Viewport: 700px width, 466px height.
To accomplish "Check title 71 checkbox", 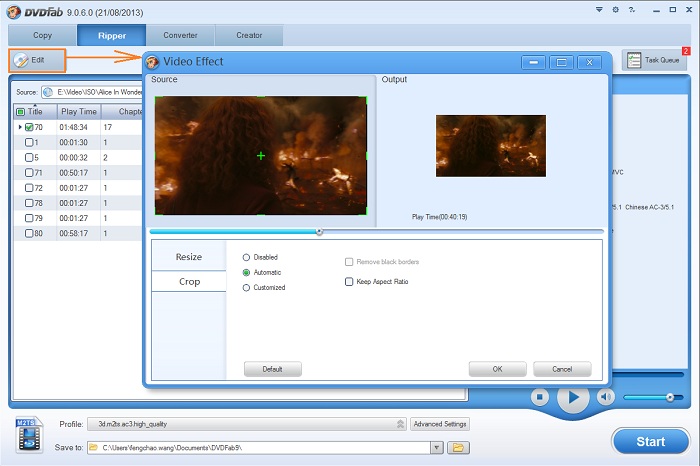I will (29, 173).
